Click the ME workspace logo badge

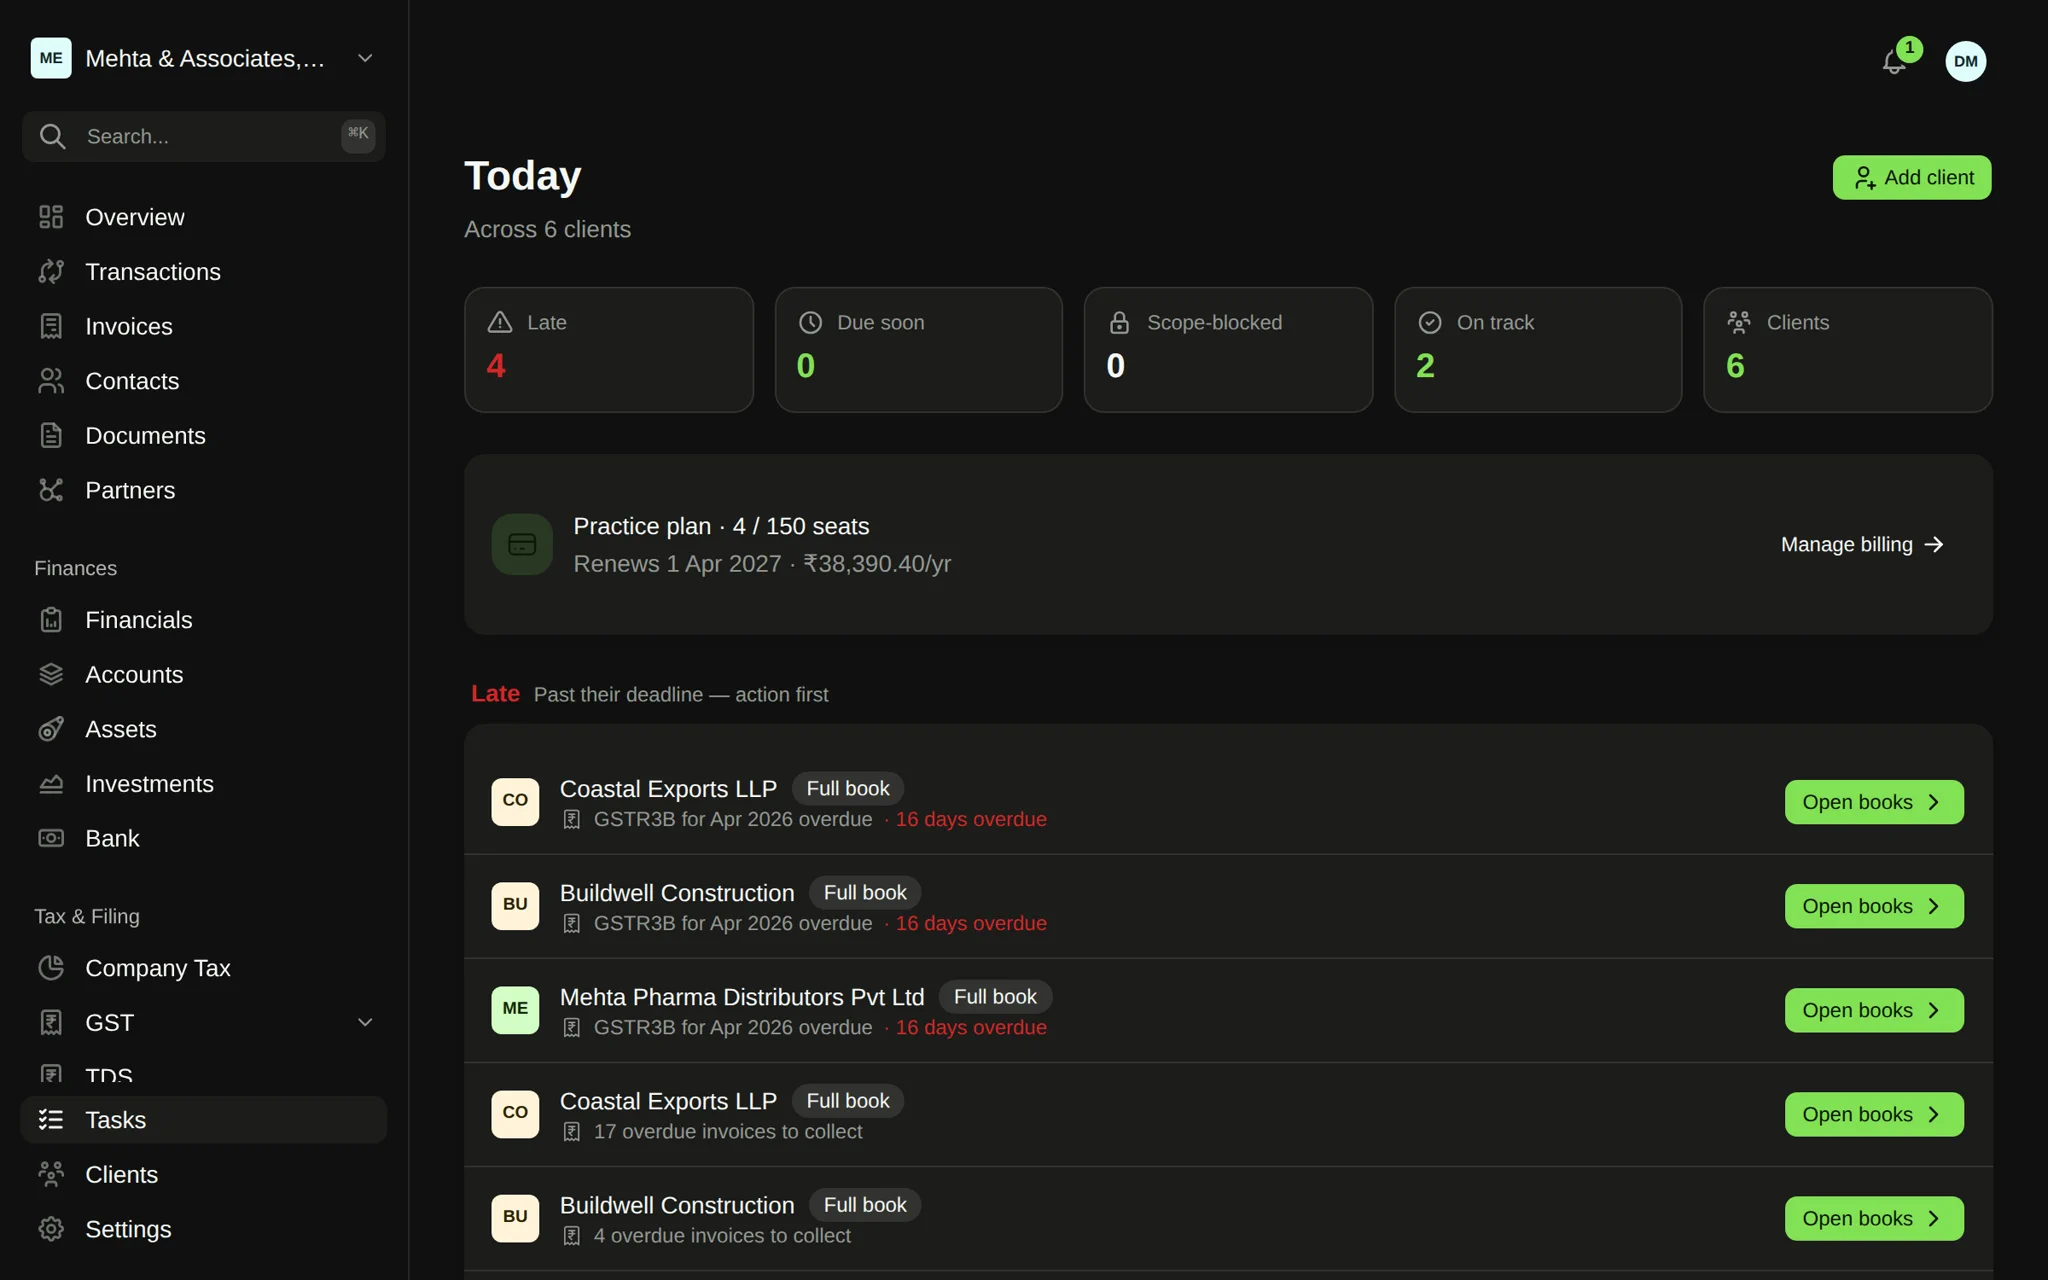point(51,58)
